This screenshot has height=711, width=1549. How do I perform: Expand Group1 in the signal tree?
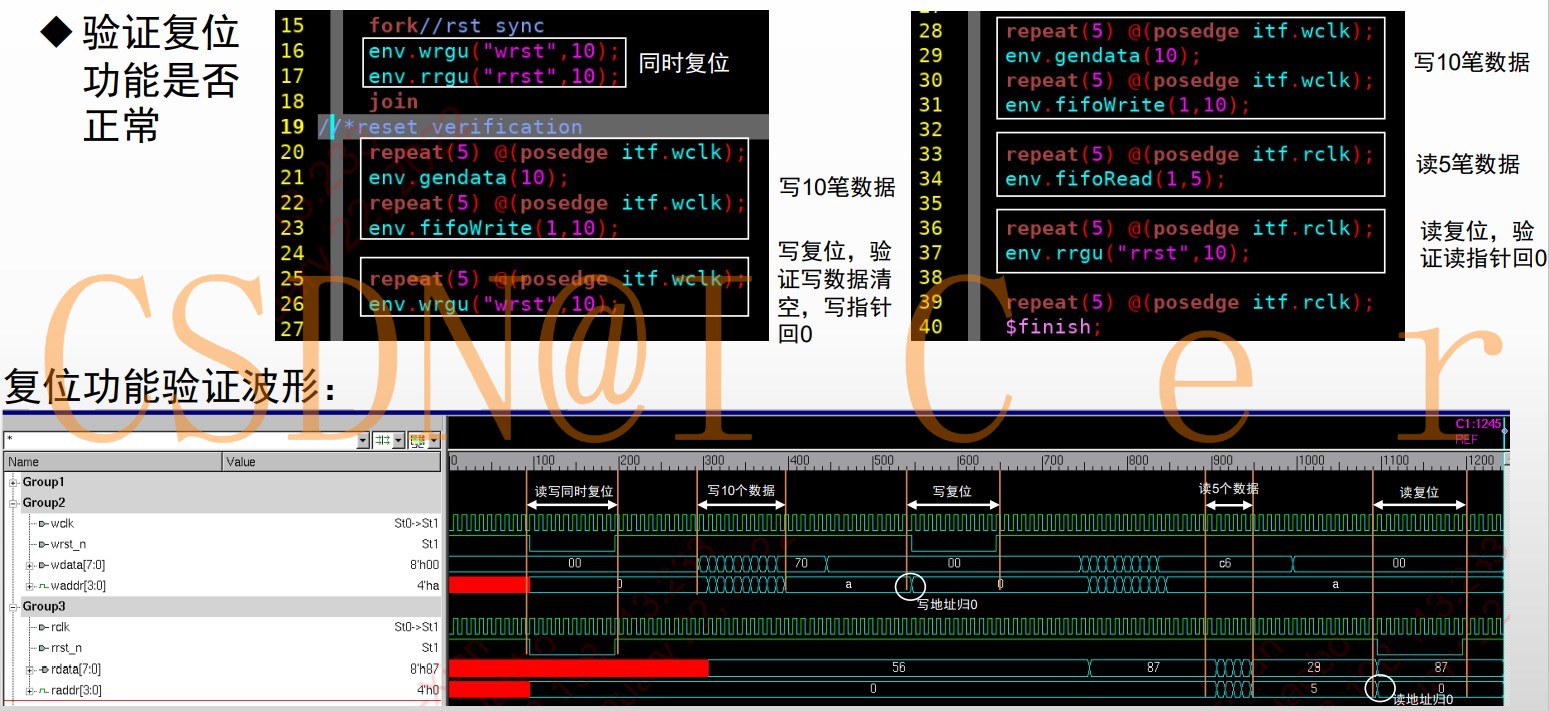pos(14,482)
